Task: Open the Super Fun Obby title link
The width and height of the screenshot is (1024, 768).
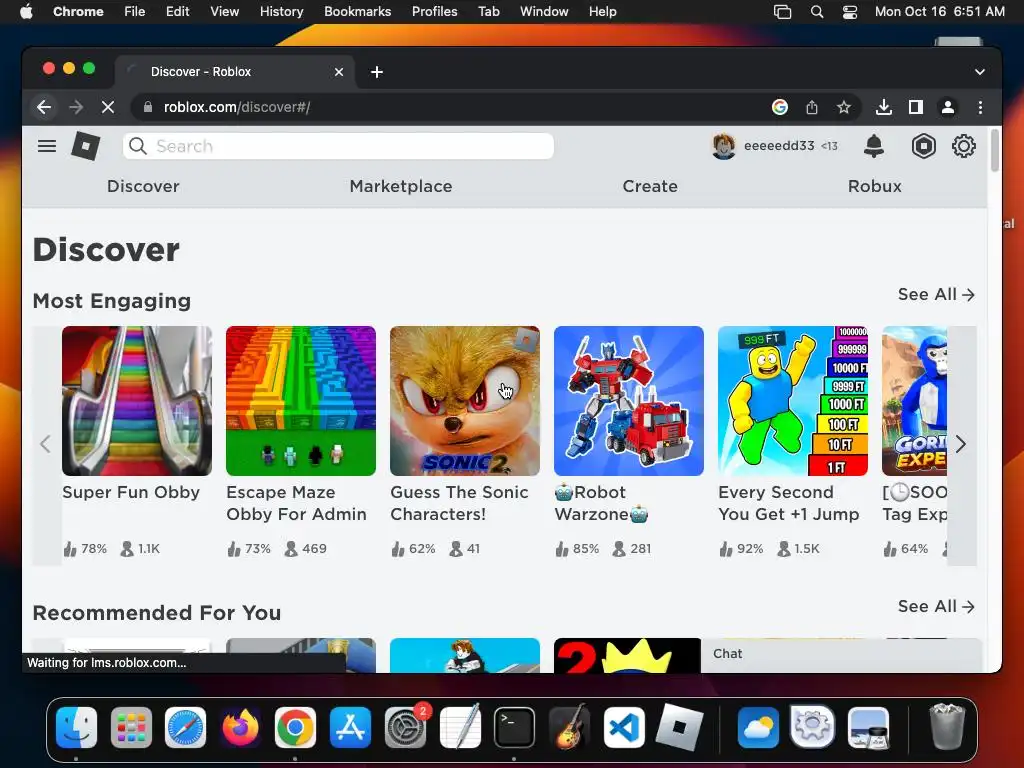Action: coord(131,492)
